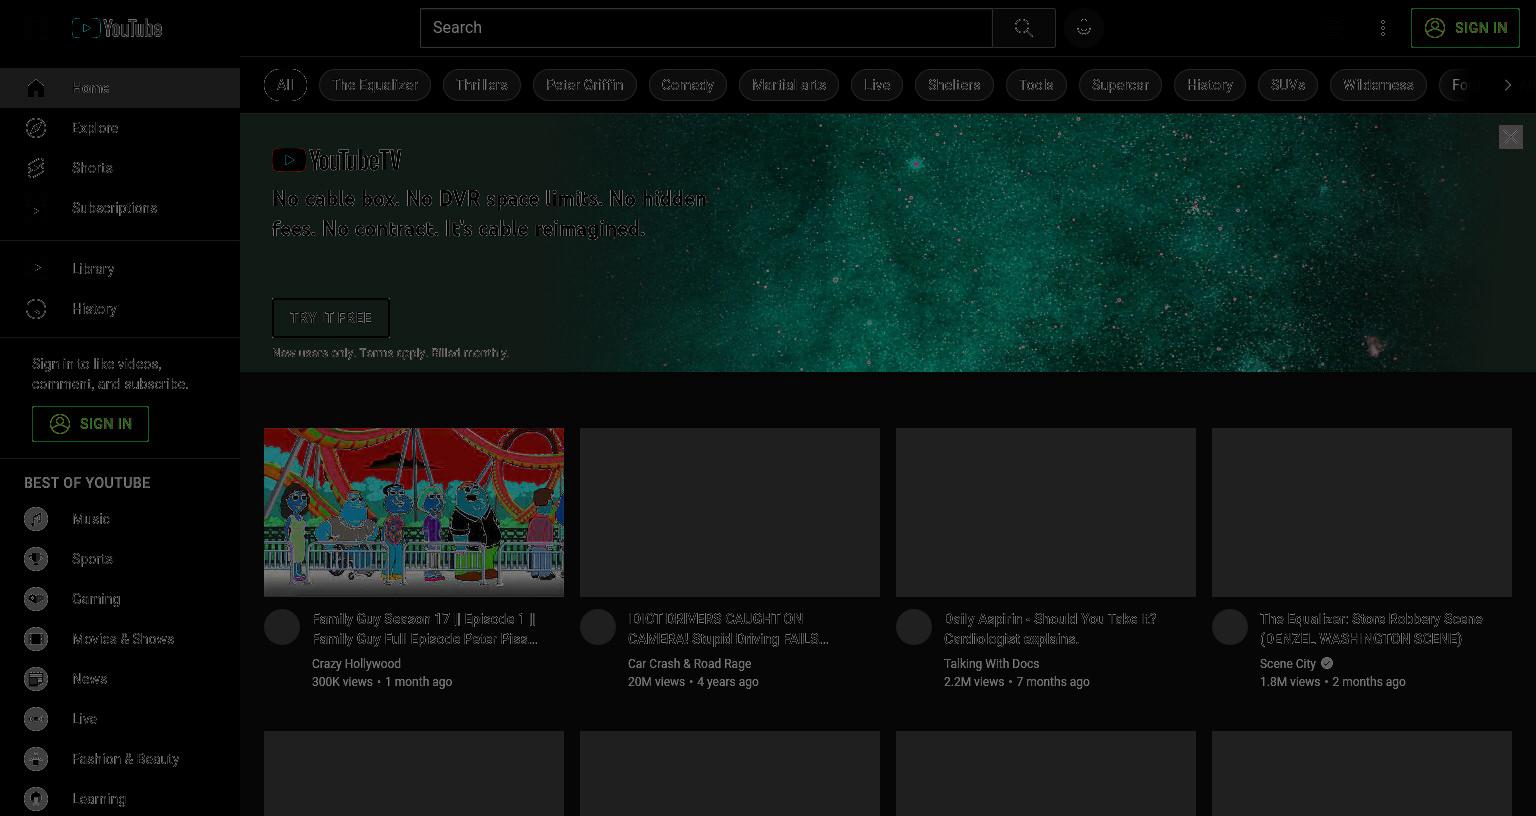Visit the Scene City channel name
The image size is (1536, 816).
(1288, 664)
